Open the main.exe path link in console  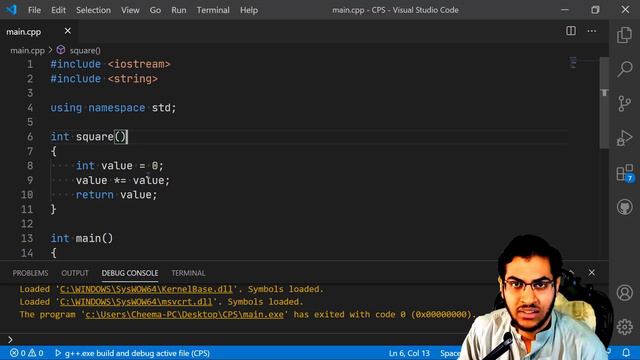click(x=184, y=314)
